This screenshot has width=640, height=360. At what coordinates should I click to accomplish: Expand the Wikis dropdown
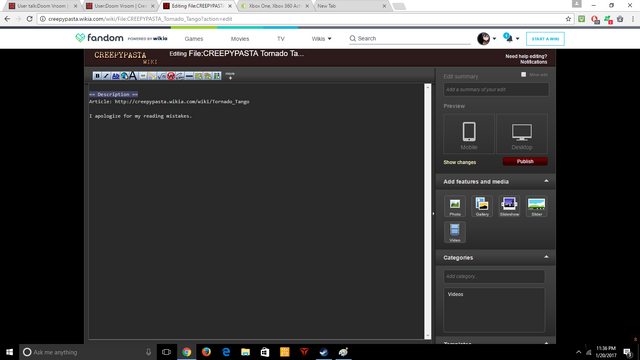[x=321, y=39]
